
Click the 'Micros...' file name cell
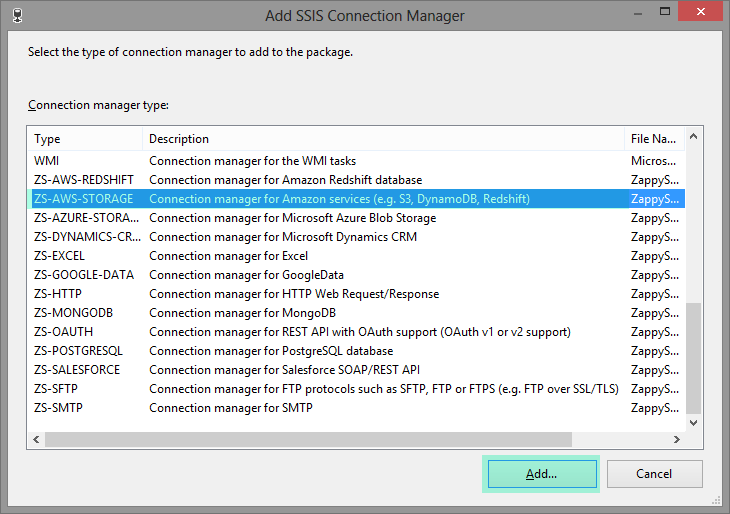pyautogui.click(x=654, y=161)
